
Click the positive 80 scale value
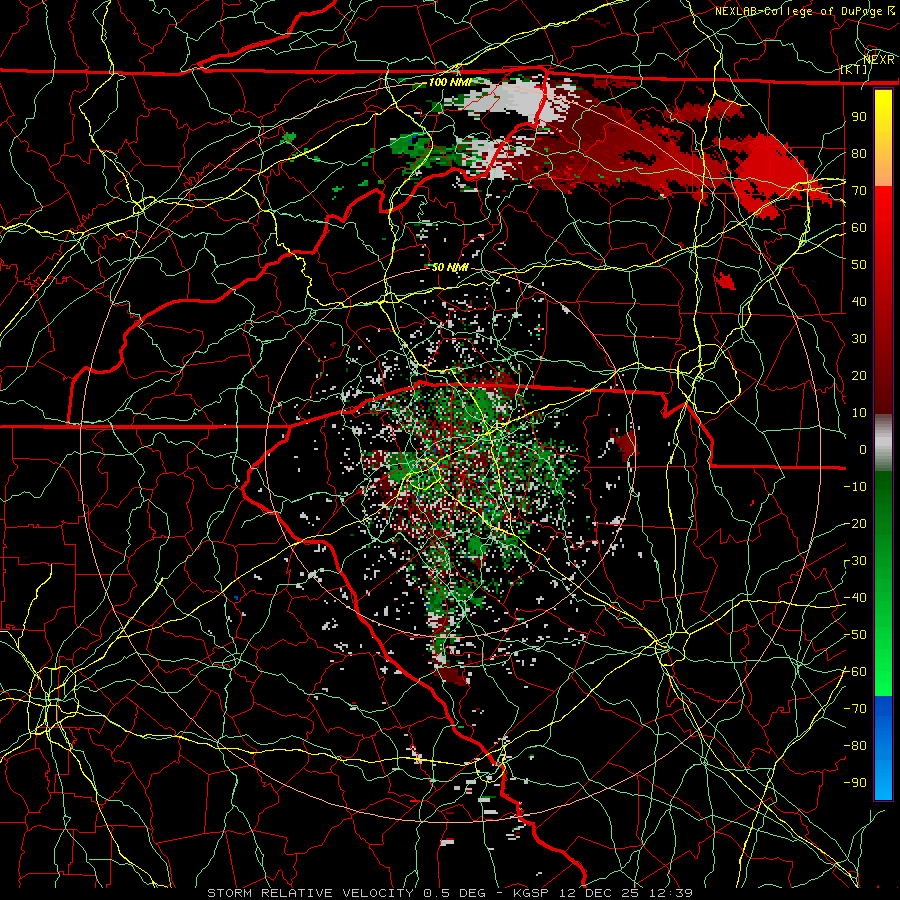click(859, 154)
